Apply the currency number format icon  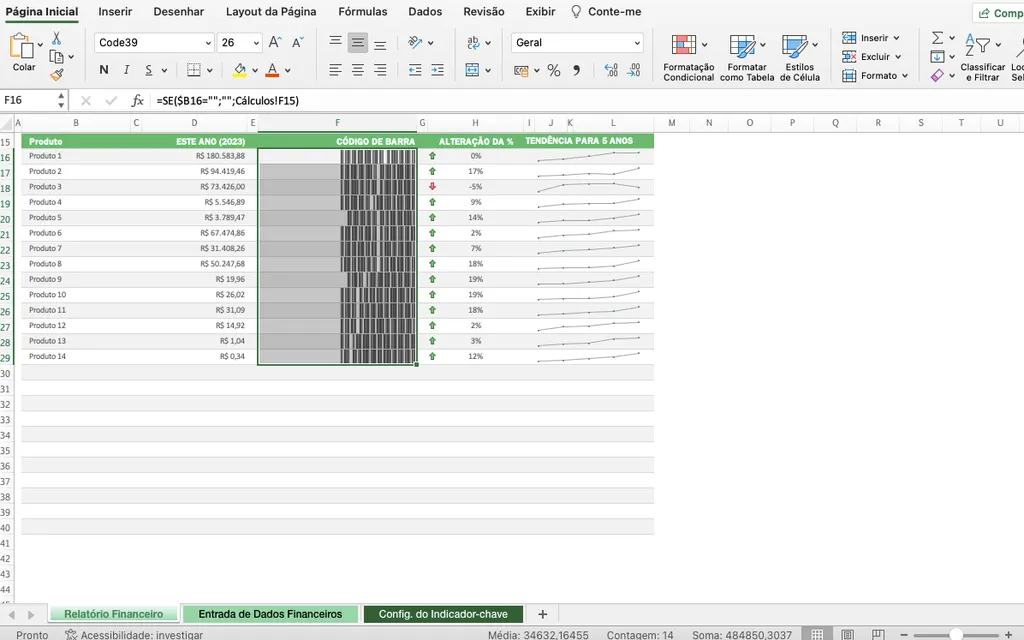tap(521, 71)
